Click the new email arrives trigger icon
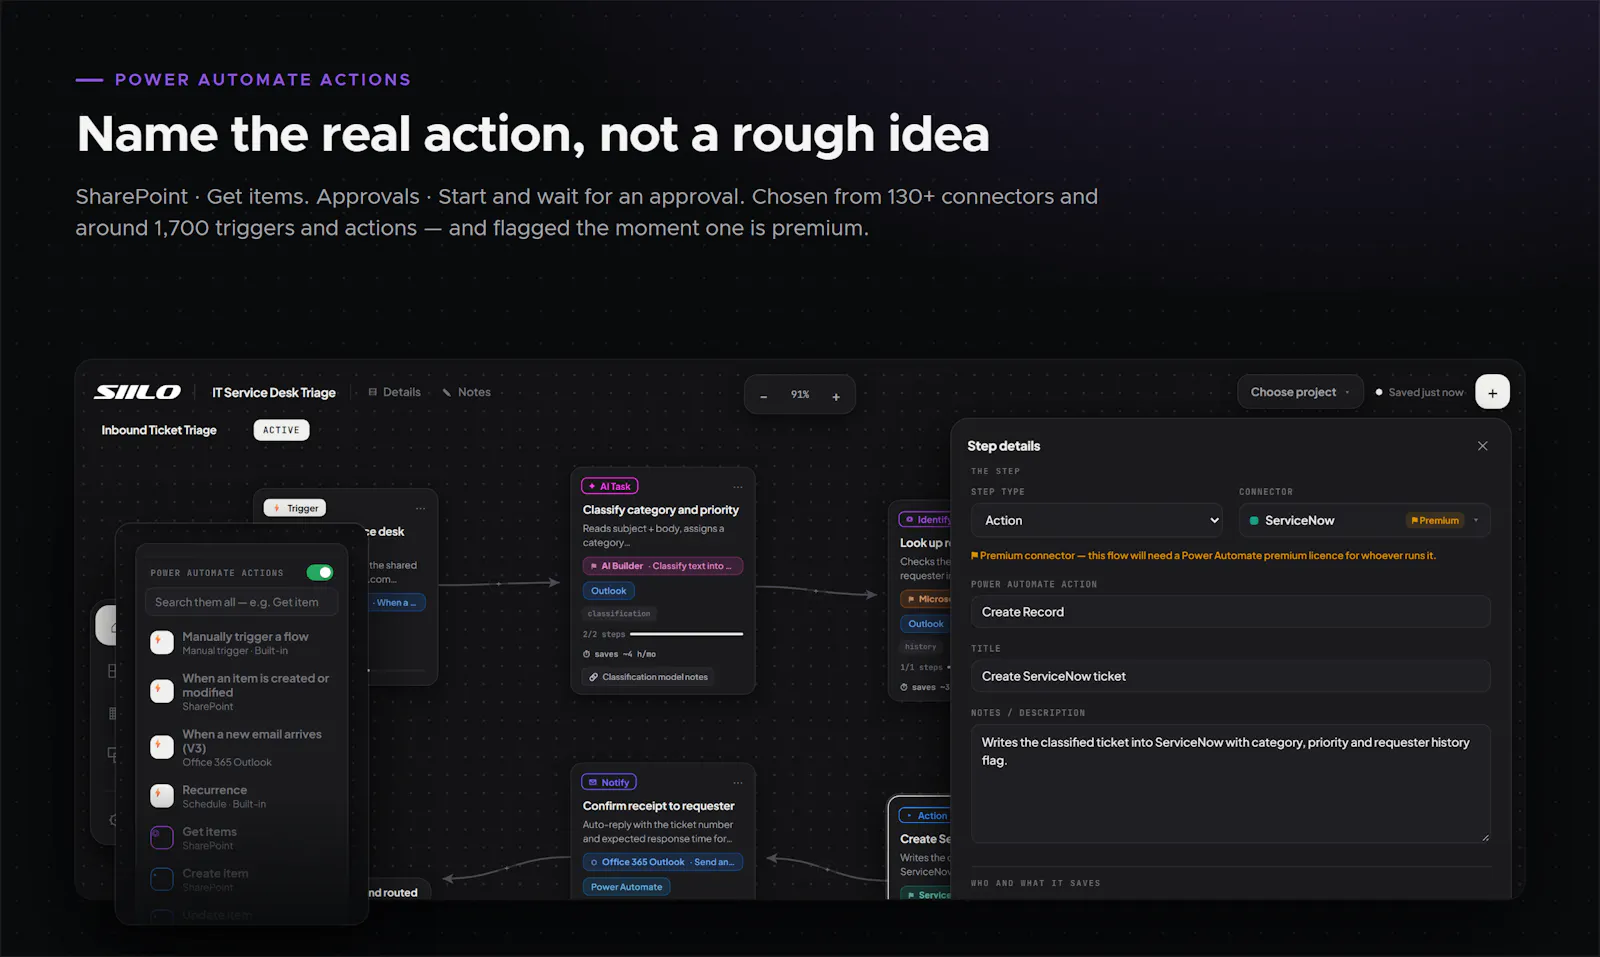The image size is (1600, 957). (162, 747)
